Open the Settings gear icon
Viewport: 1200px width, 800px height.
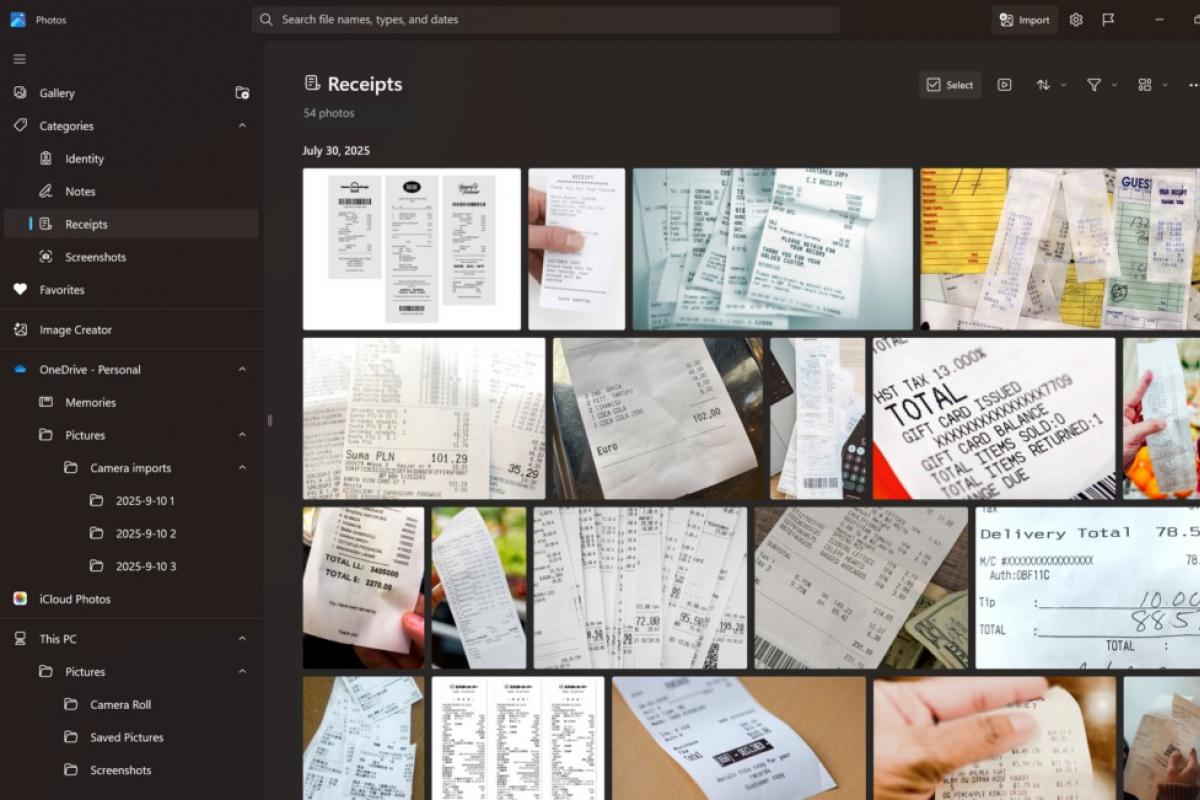tap(1076, 20)
